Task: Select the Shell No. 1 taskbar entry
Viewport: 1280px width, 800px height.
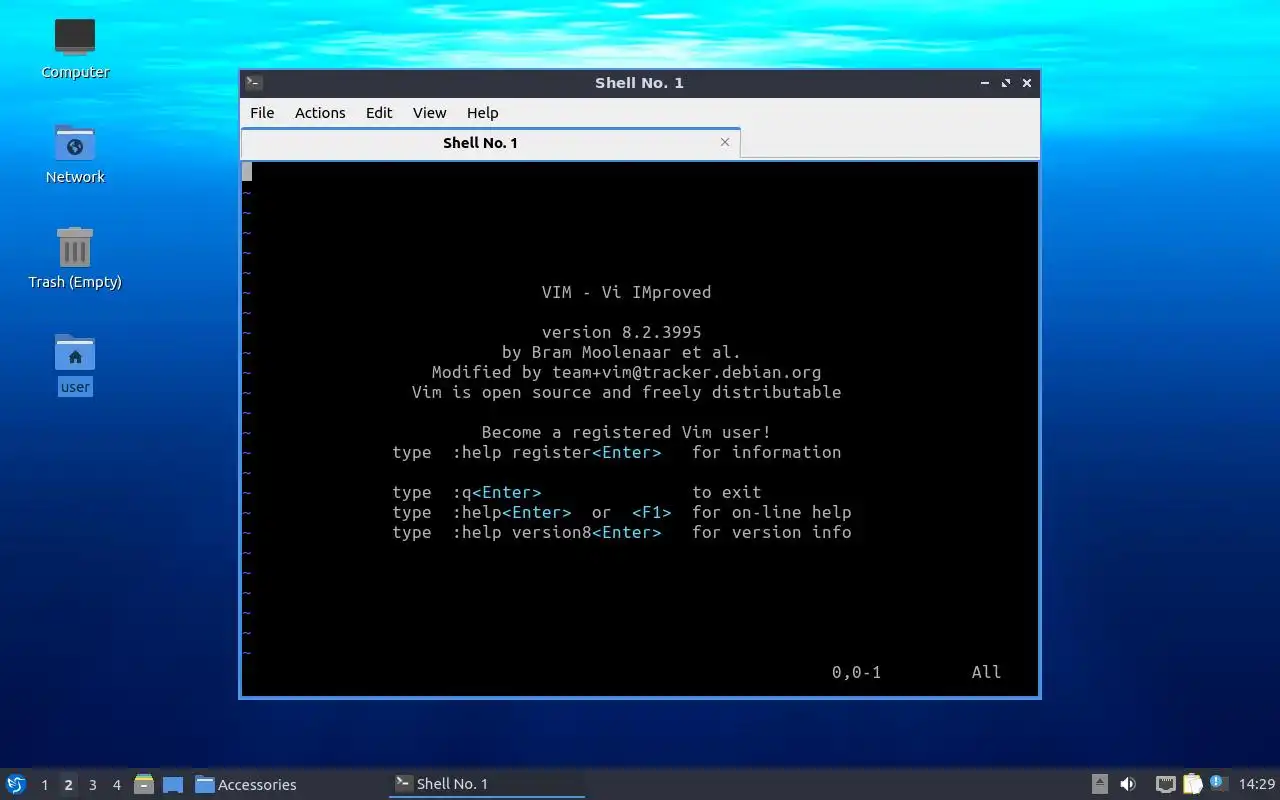Action: click(x=486, y=784)
